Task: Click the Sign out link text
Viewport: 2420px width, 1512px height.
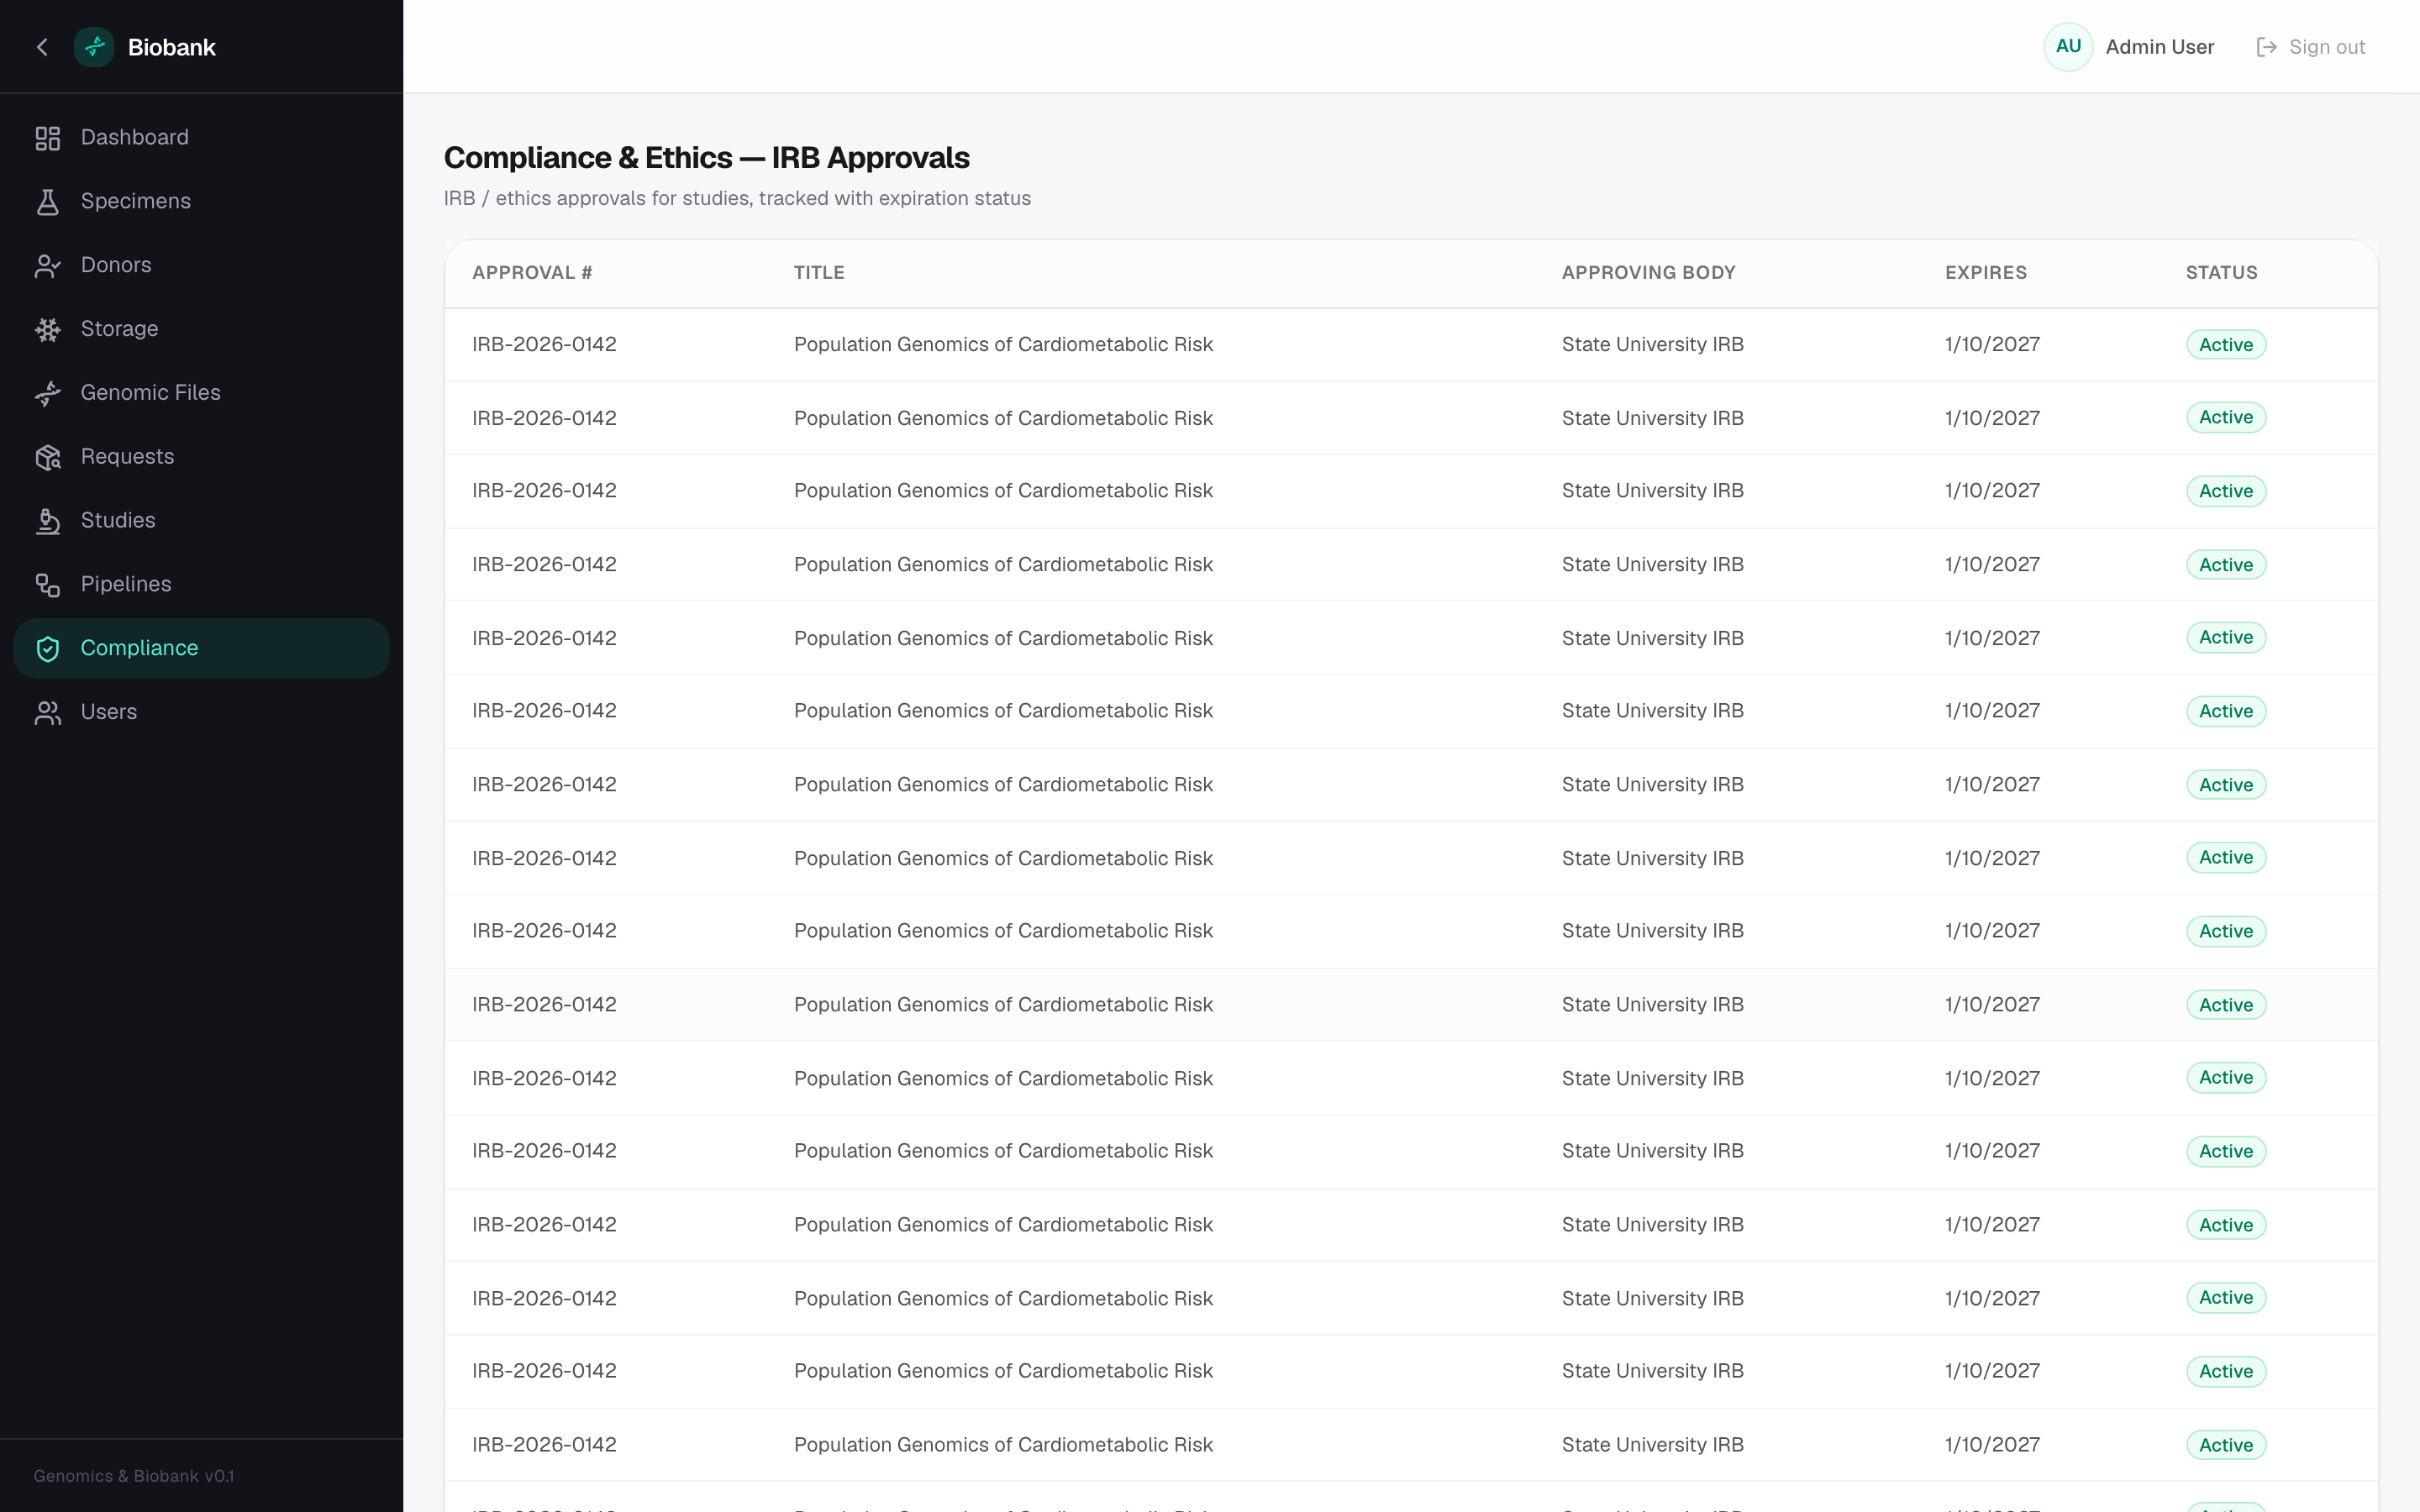Action: pyautogui.click(x=2327, y=47)
